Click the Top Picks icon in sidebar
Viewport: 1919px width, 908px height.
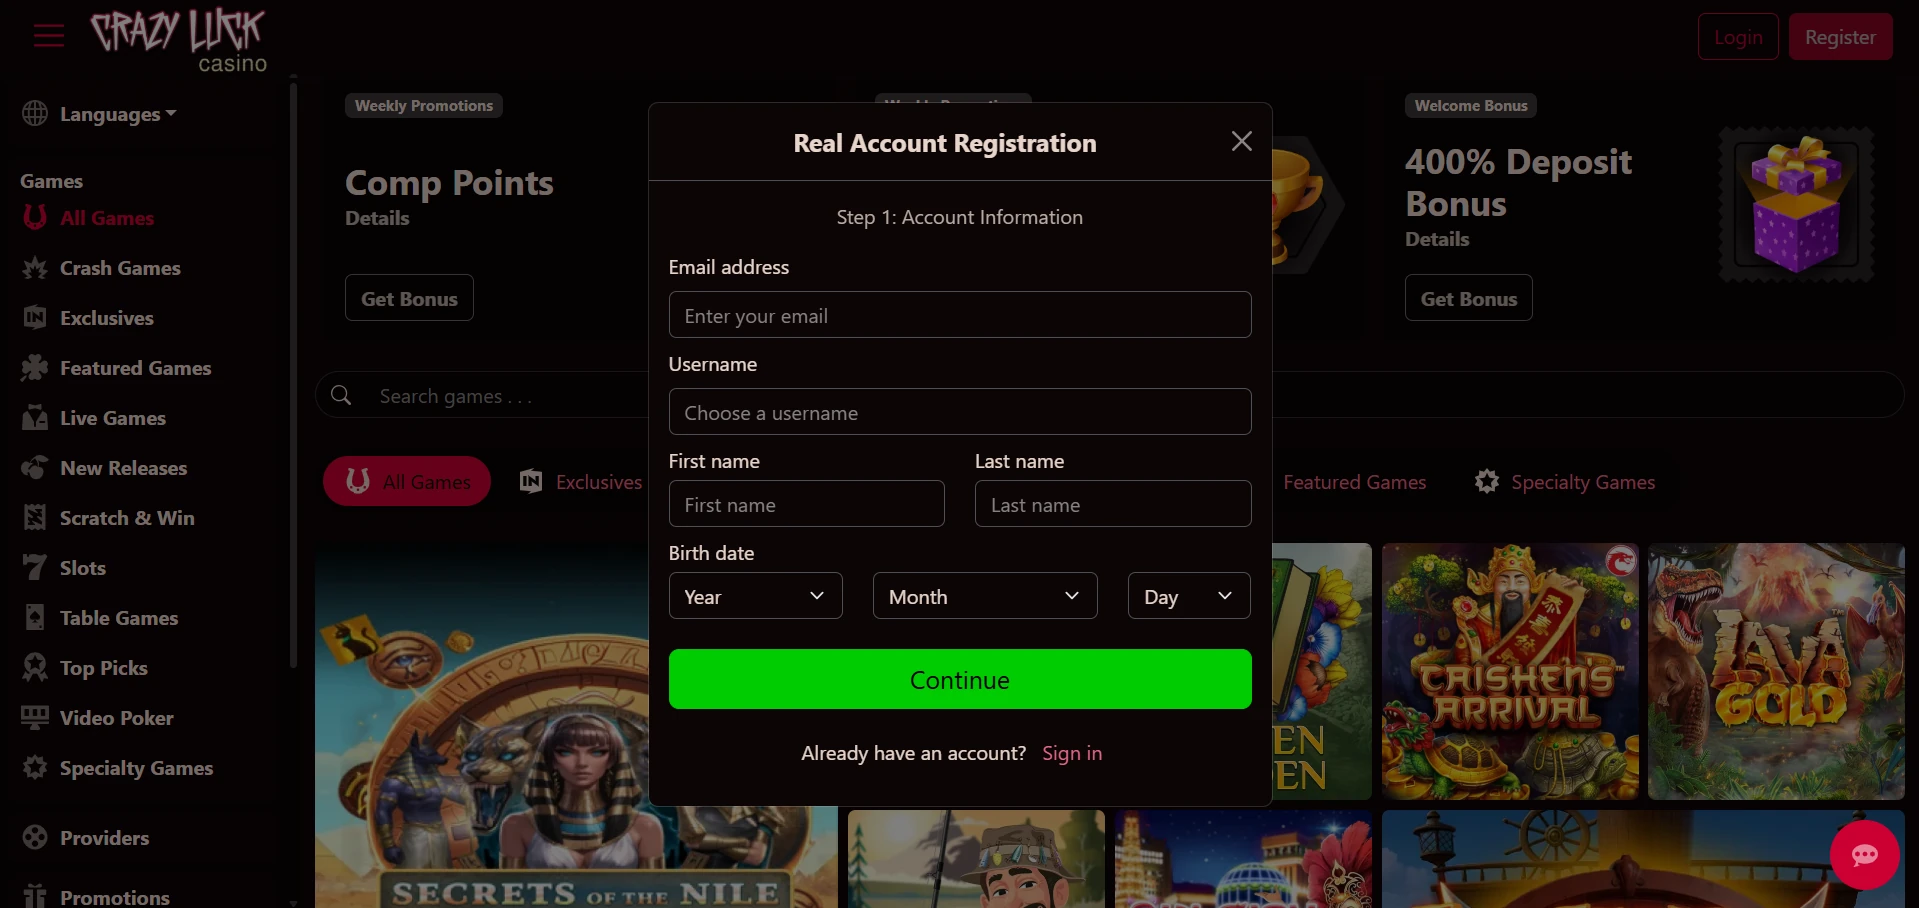coord(35,668)
